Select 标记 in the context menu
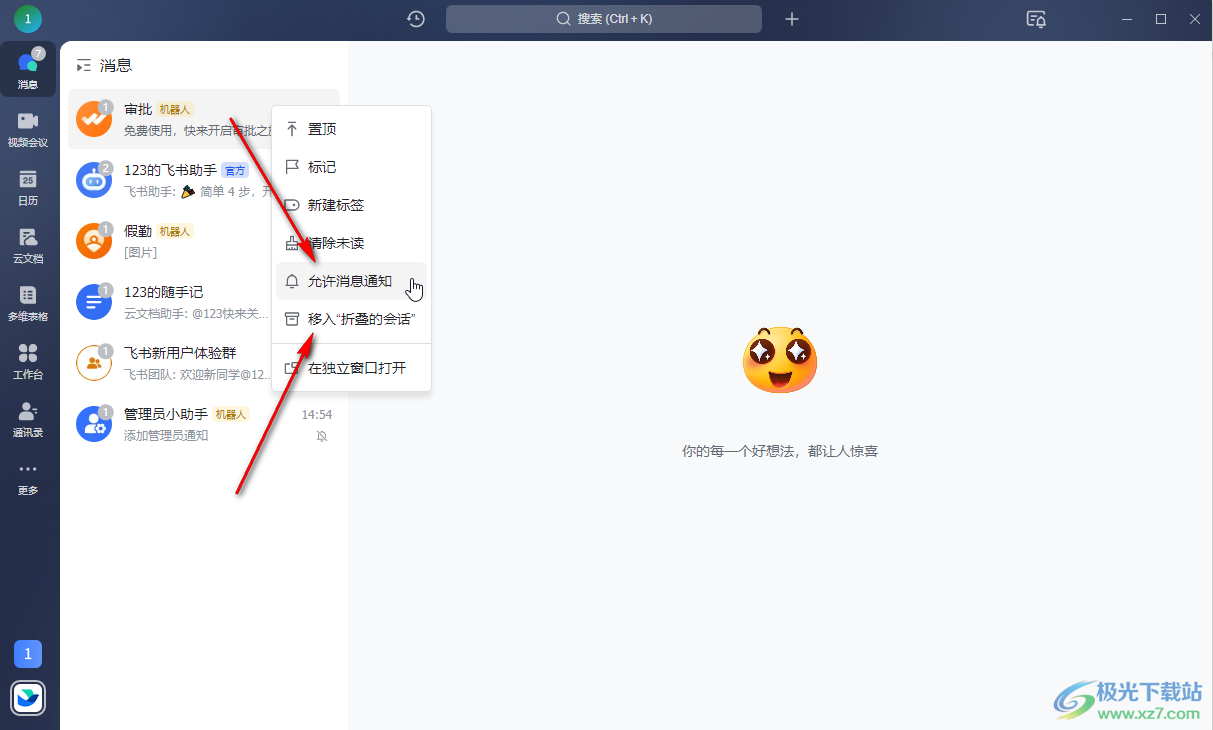Screen dimensions: 1213x730 coord(351,167)
